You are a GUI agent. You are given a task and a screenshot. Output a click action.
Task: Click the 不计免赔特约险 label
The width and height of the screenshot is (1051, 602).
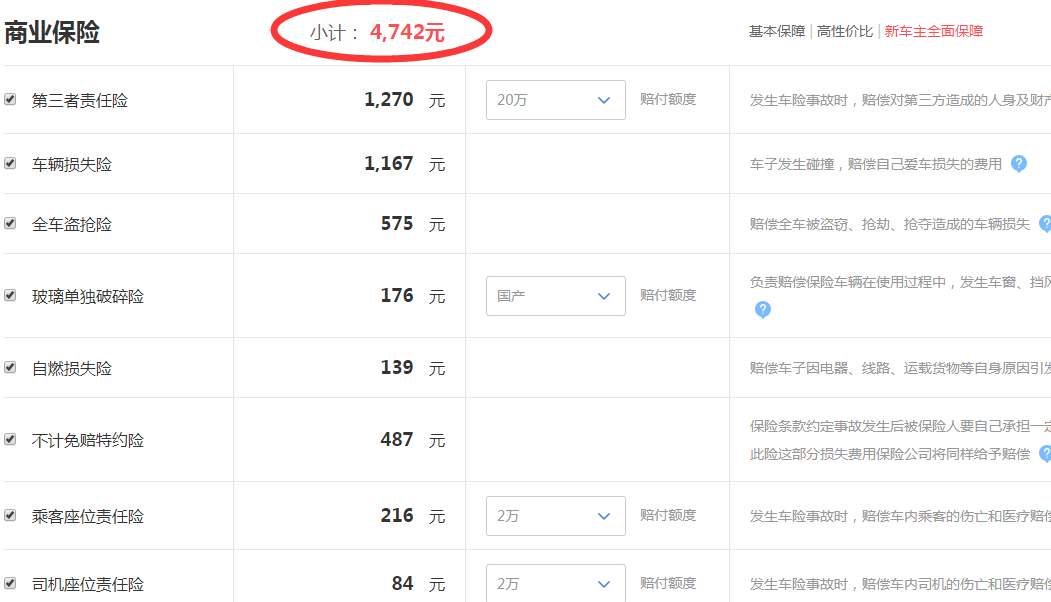coord(88,440)
